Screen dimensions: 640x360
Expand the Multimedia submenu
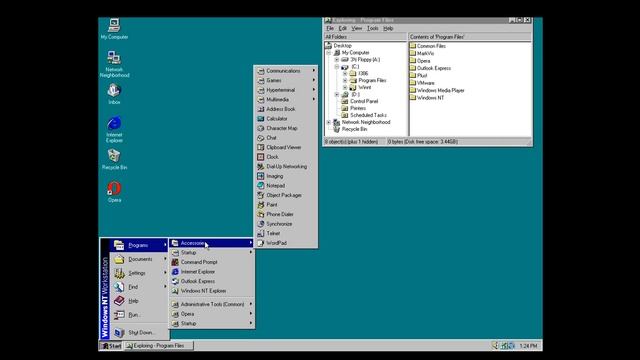point(285,100)
